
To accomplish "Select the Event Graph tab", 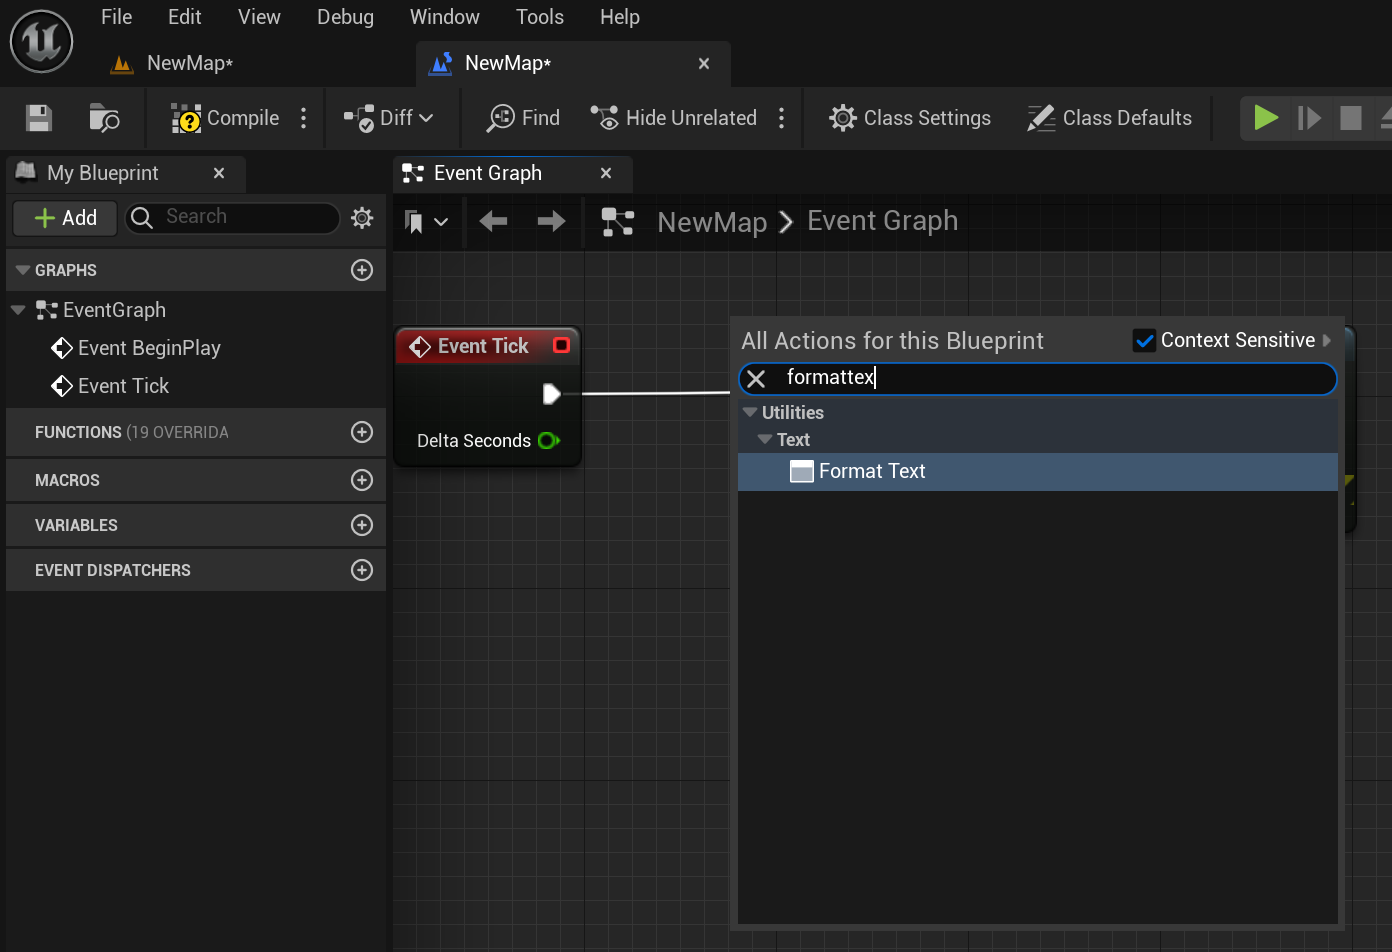I will point(488,173).
